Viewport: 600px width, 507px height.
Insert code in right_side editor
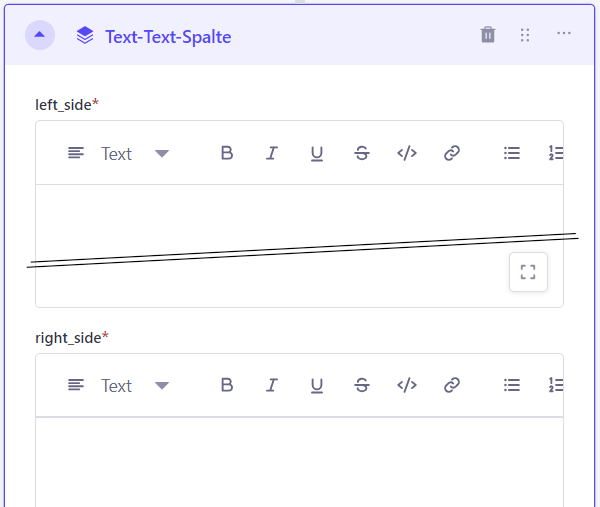click(407, 385)
